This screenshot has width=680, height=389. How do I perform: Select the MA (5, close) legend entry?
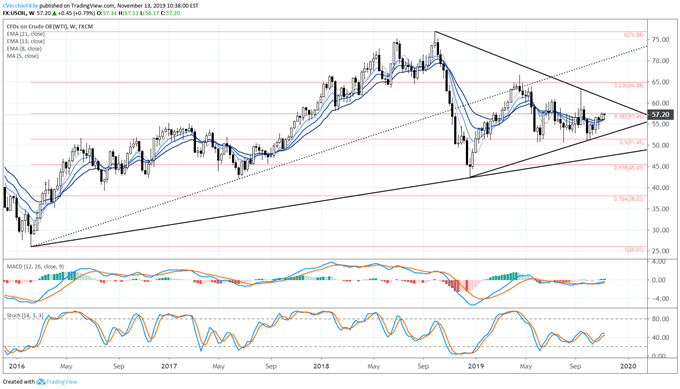click(23, 56)
